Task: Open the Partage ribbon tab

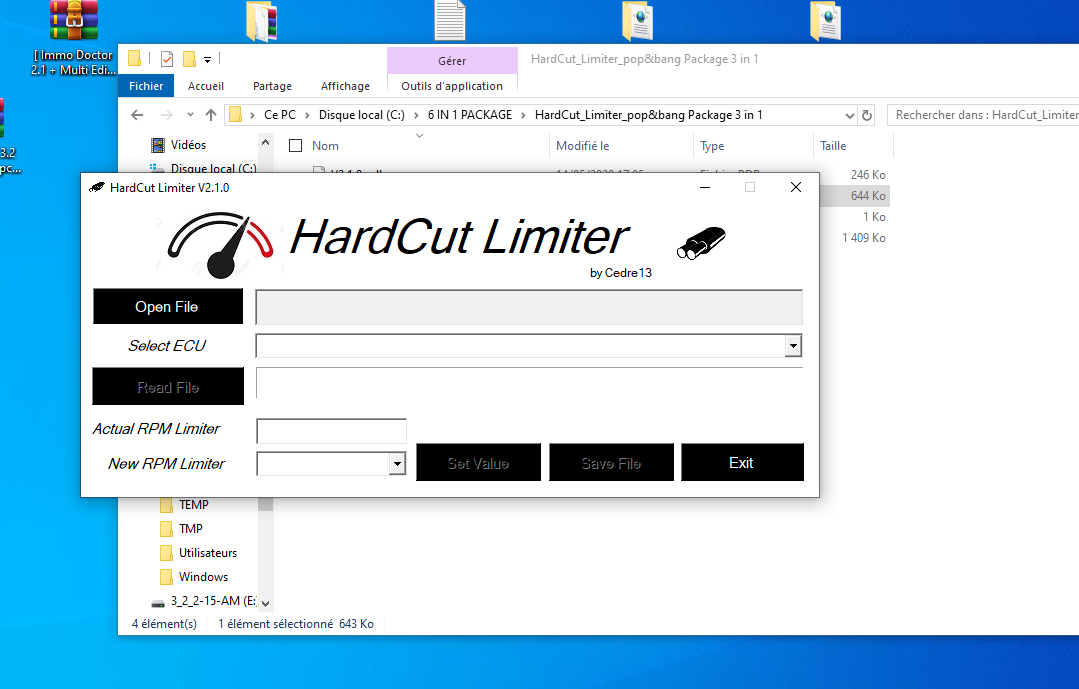Action: 272,86
